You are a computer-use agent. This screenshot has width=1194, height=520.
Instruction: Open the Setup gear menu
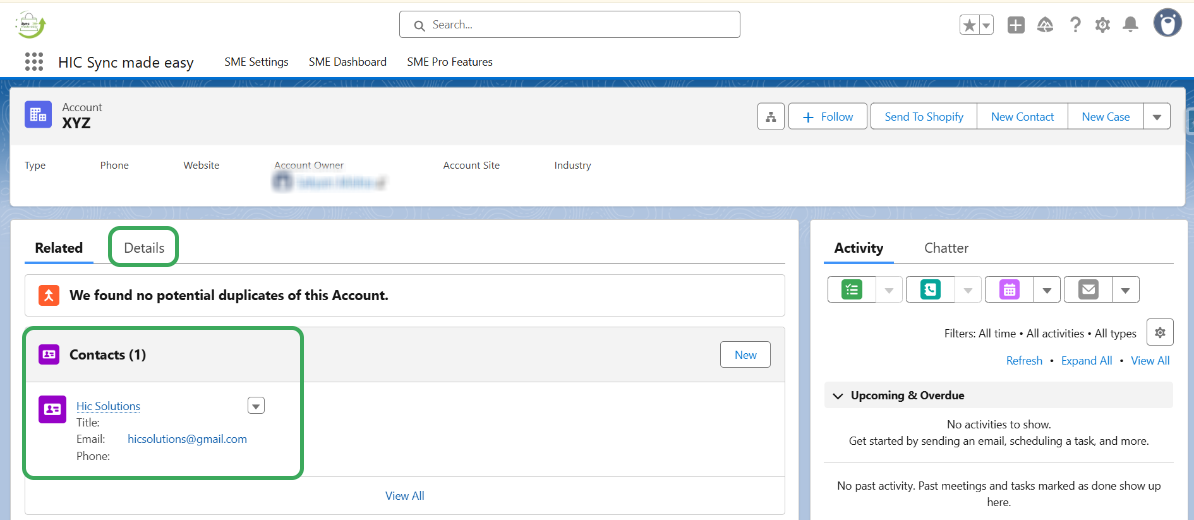1102,25
